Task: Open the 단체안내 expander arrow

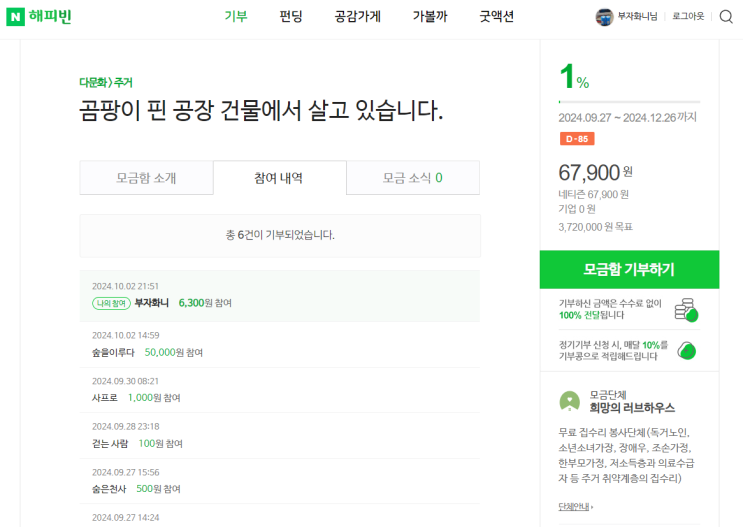Action: [x=591, y=507]
